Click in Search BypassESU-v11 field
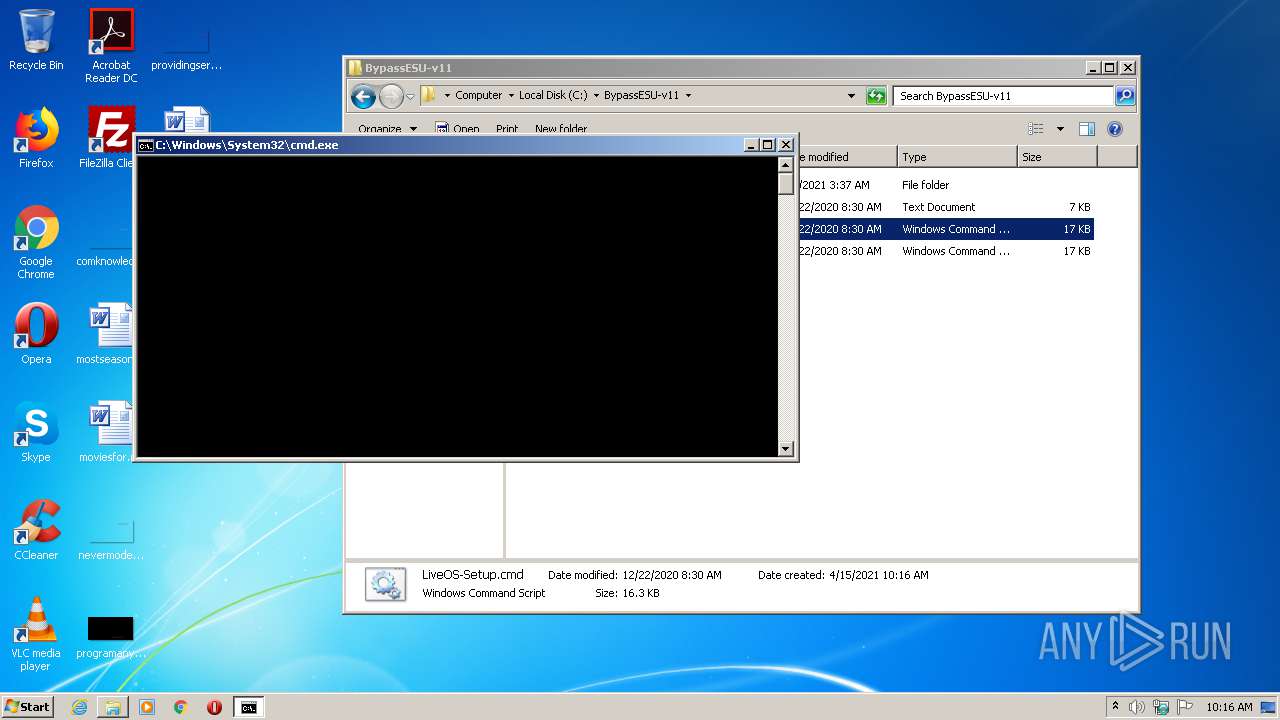Screen dimensions: 1280x720 point(1003,96)
